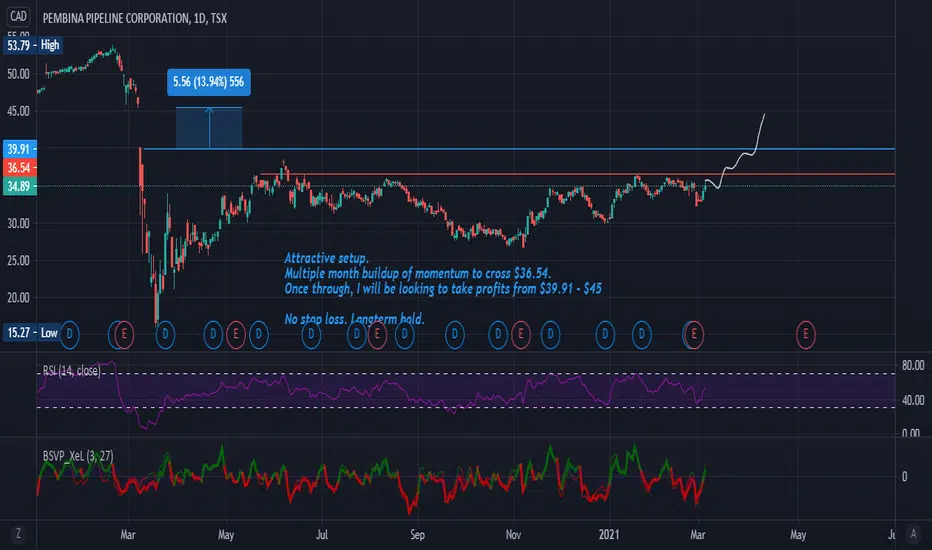Select the blue 39.91 price level label

coord(20,149)
